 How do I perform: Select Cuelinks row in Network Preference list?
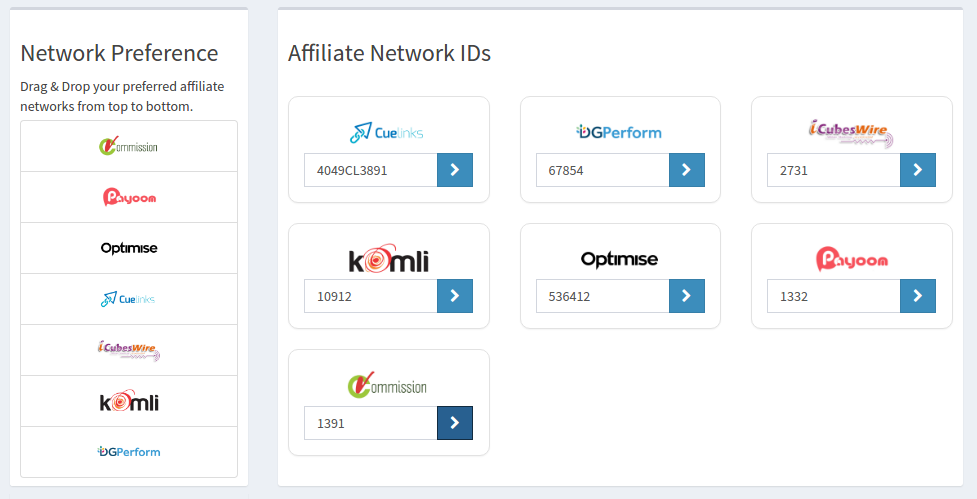point(129,300)
